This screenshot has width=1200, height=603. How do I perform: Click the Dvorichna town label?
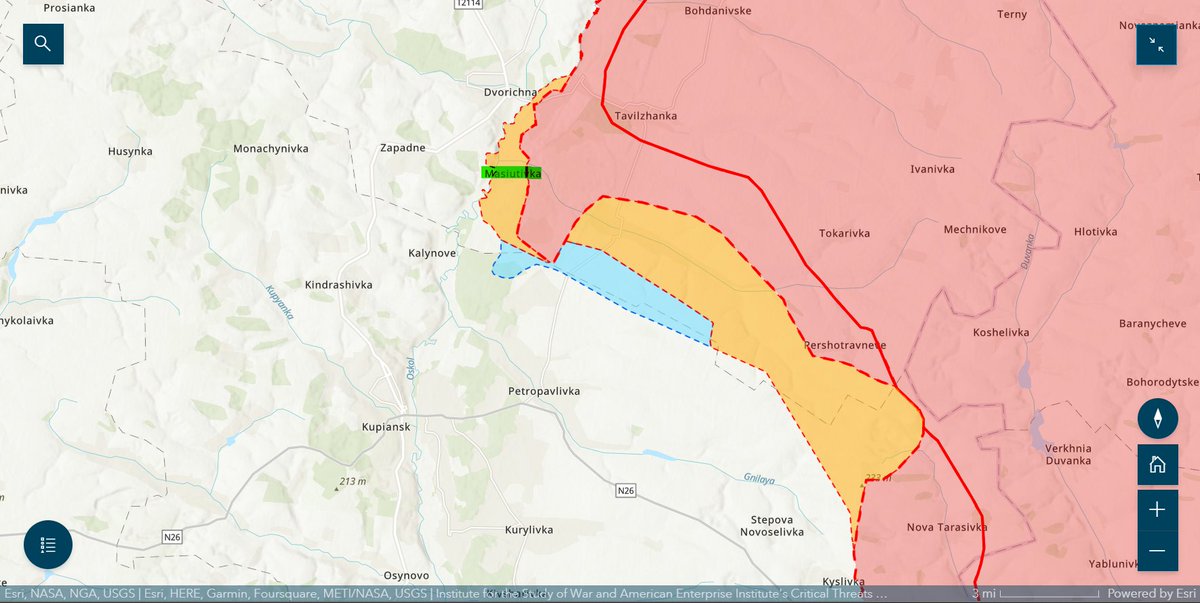pyautogui.click(x=510, y=92)
